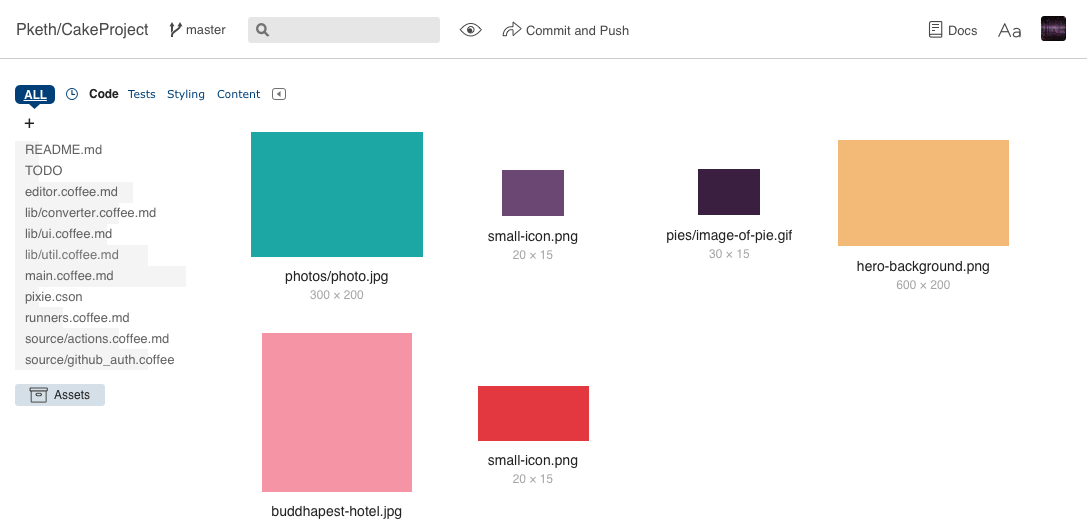The height and width of the screenshot is (522, 1087).
Task: Add a new file with plus icon
Action: 29,123
